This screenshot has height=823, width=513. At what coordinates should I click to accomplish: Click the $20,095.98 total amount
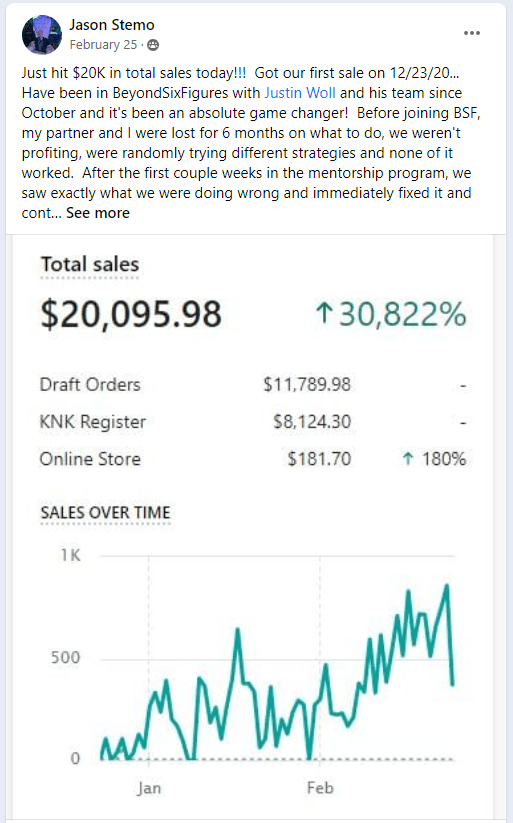[x=131, y=314]
